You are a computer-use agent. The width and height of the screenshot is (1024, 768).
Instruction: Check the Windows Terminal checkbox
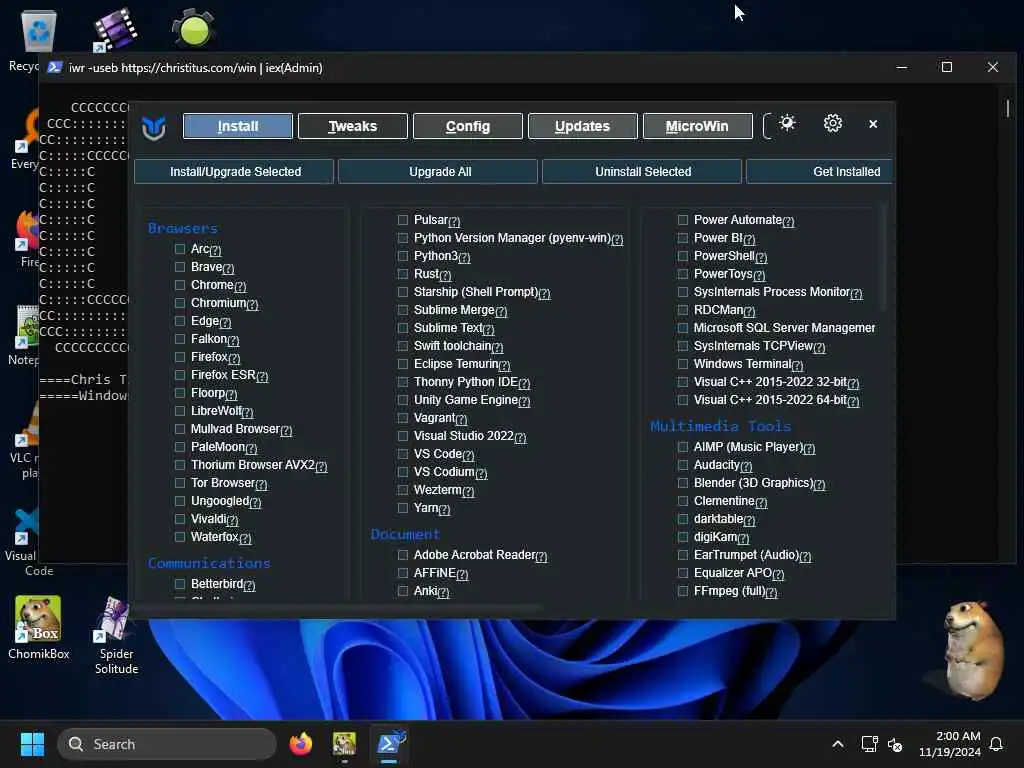pyautogui.click(x=683, y=364)
